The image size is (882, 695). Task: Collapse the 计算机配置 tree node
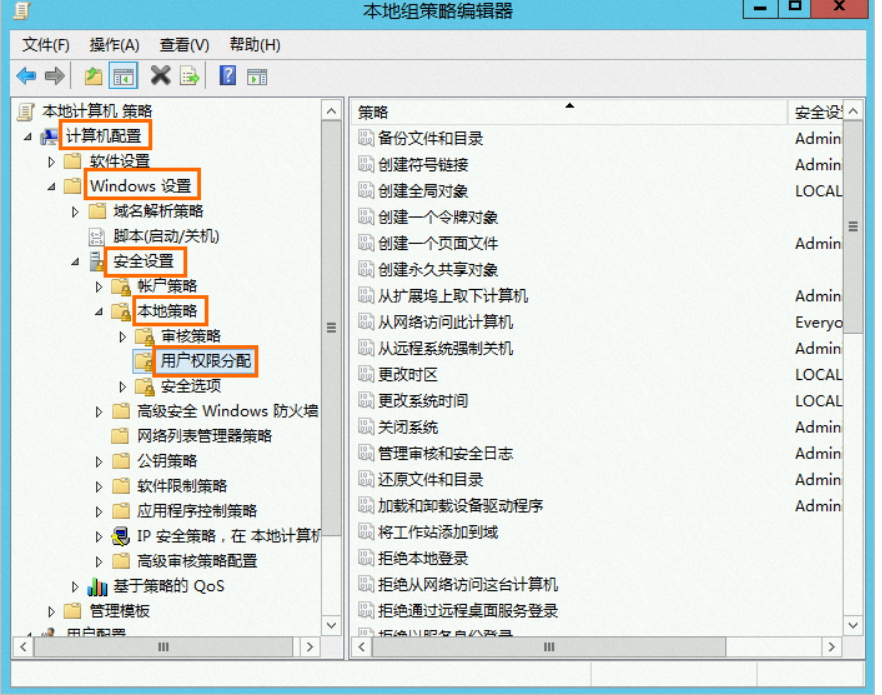(x=28, y=136)
